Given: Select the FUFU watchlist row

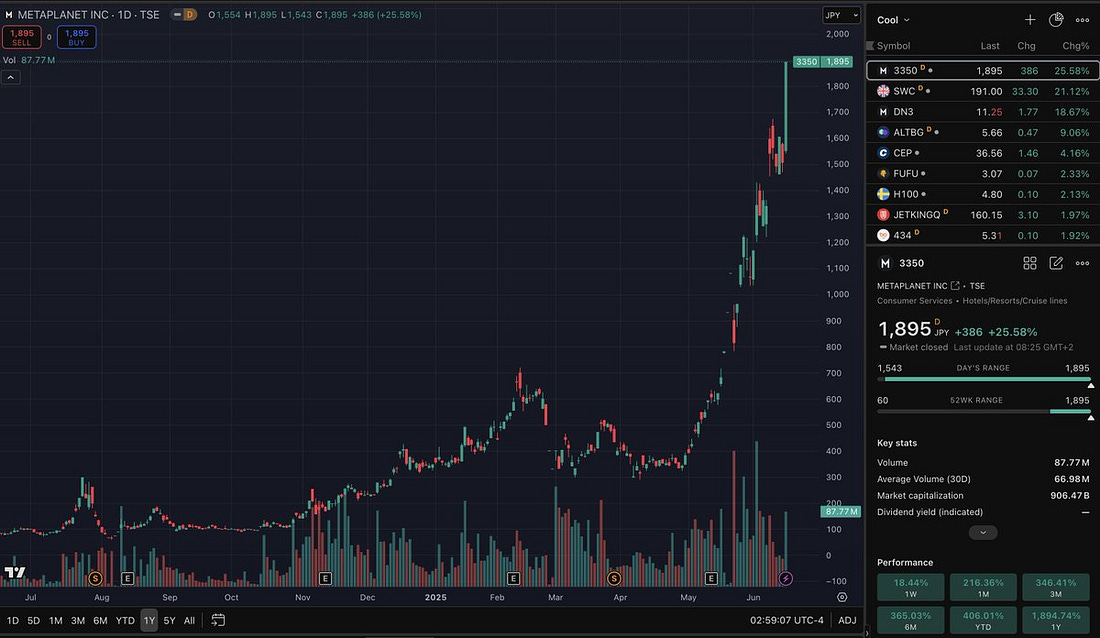Looking at the screenshot, I should pyautogui.click(x=983, y=173).
